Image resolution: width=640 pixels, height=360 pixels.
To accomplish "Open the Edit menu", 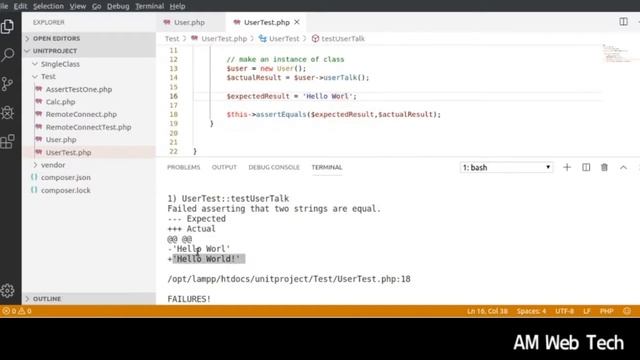I will [20, 6].
